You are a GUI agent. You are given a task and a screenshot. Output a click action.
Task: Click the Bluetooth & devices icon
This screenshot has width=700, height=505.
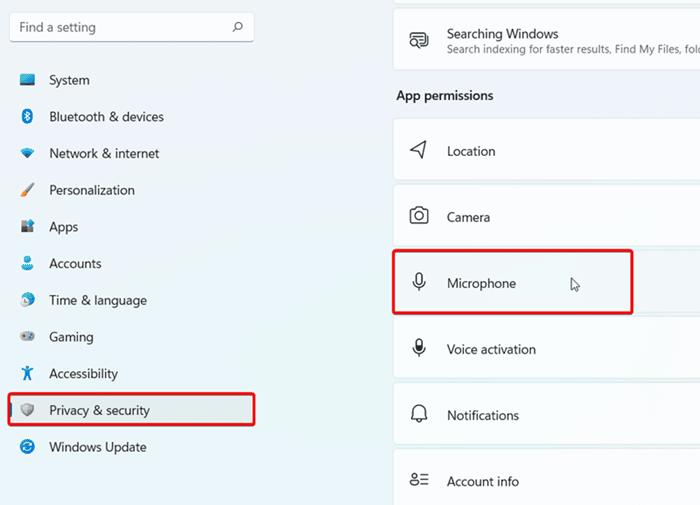tap(28, 117)
